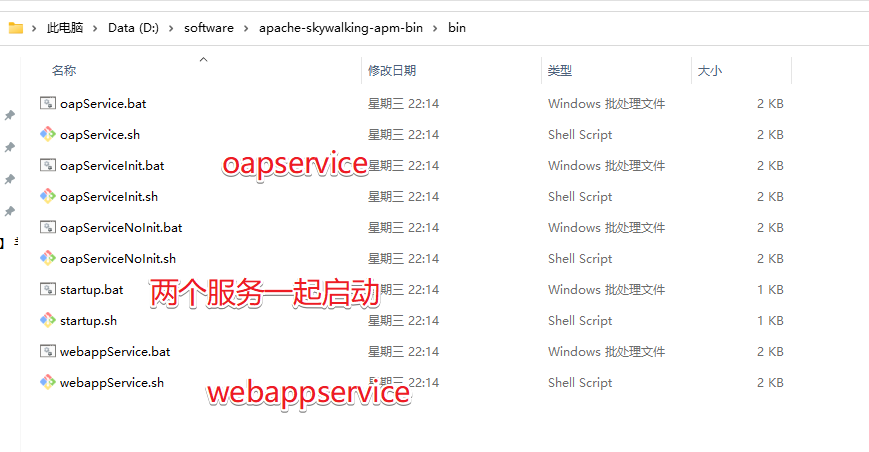Expand the chevron after apache-skywalking-apm-bin breadcrumb

pos(435,28)
